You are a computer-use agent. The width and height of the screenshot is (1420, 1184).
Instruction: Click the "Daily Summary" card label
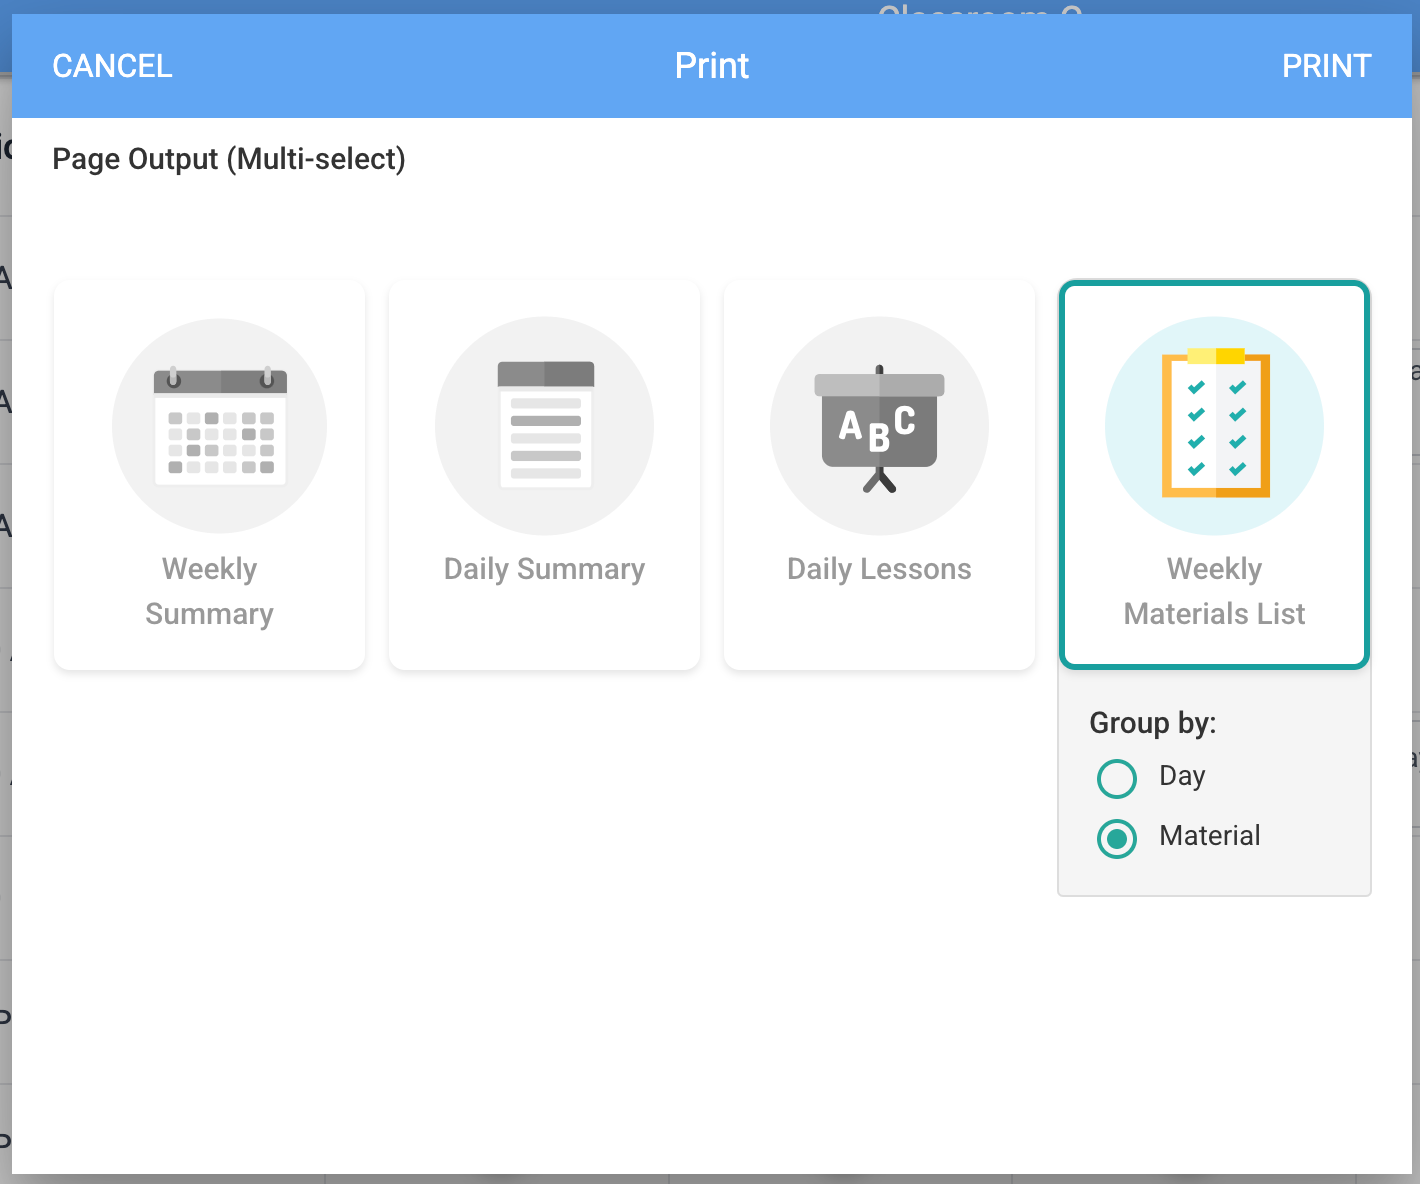[x=544, y=569]
